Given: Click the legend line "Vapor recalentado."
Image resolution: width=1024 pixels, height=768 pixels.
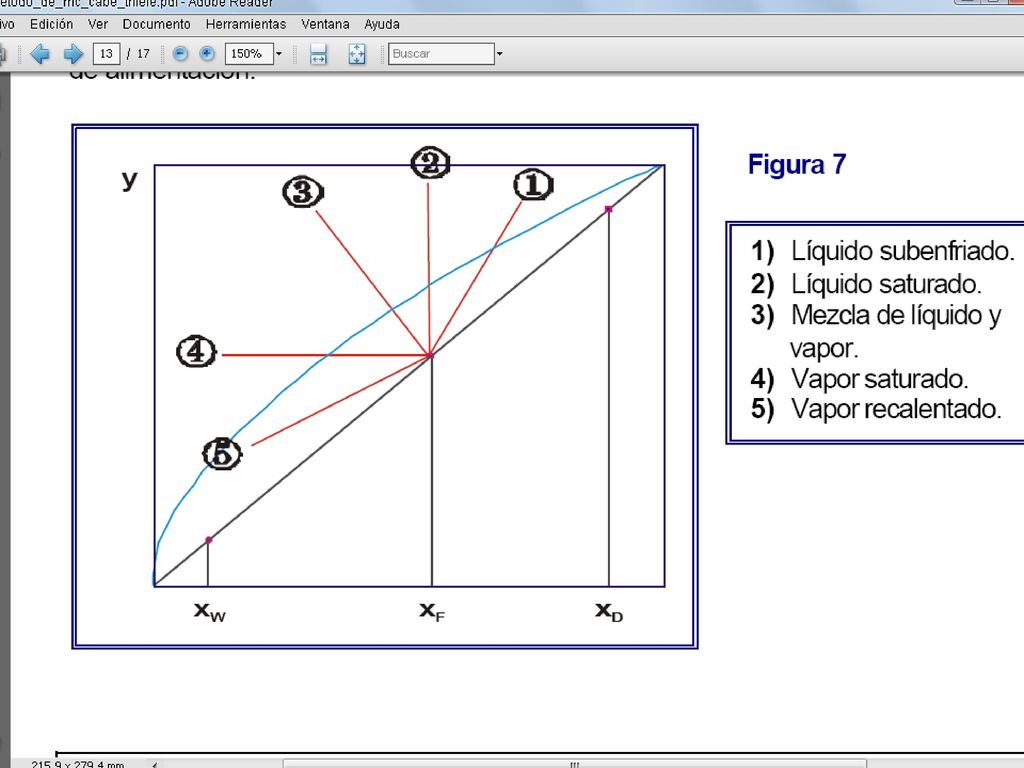Looking at the screenshot, I should [896, 409].
